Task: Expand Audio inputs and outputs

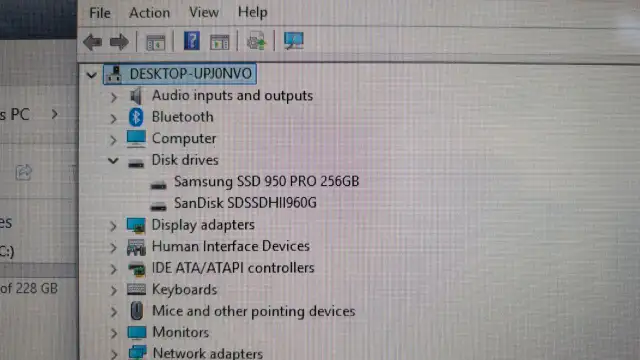Action: (x=113, y=97)
